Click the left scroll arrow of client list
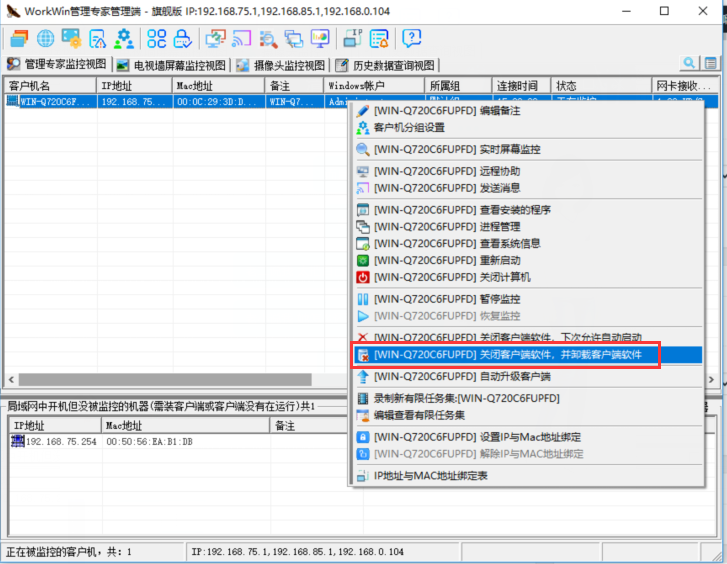Screen dimensions: 727x564 click(11, 379)
